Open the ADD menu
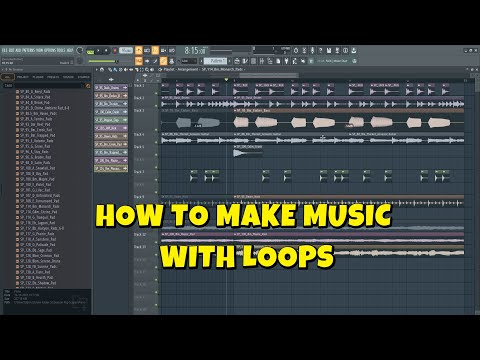 18,50
